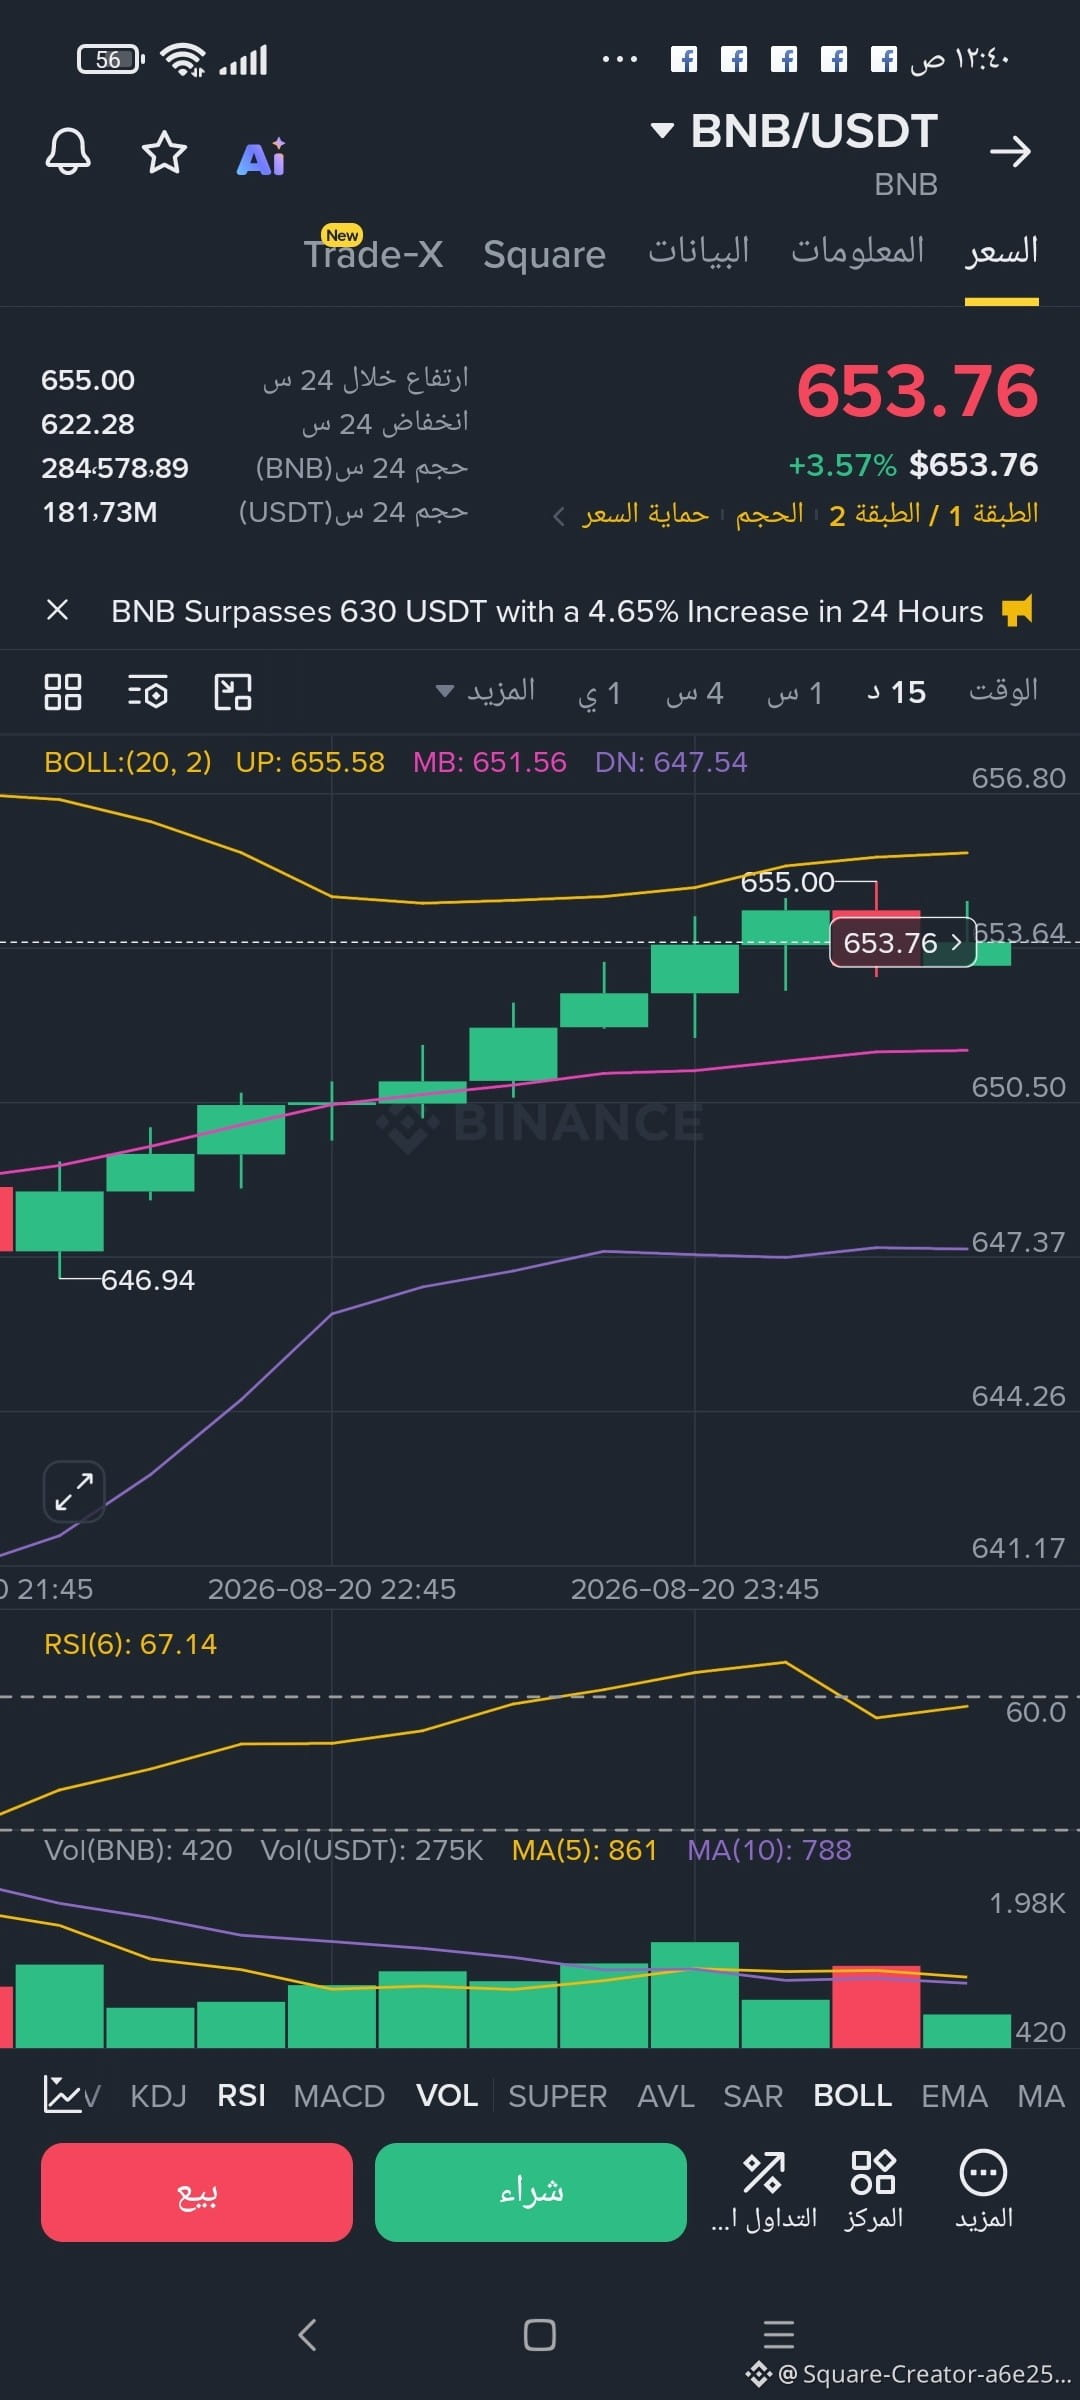Screen dimensions: 1080x2400
Task: Enable the EMA indicator
Action: [954, 2095]
